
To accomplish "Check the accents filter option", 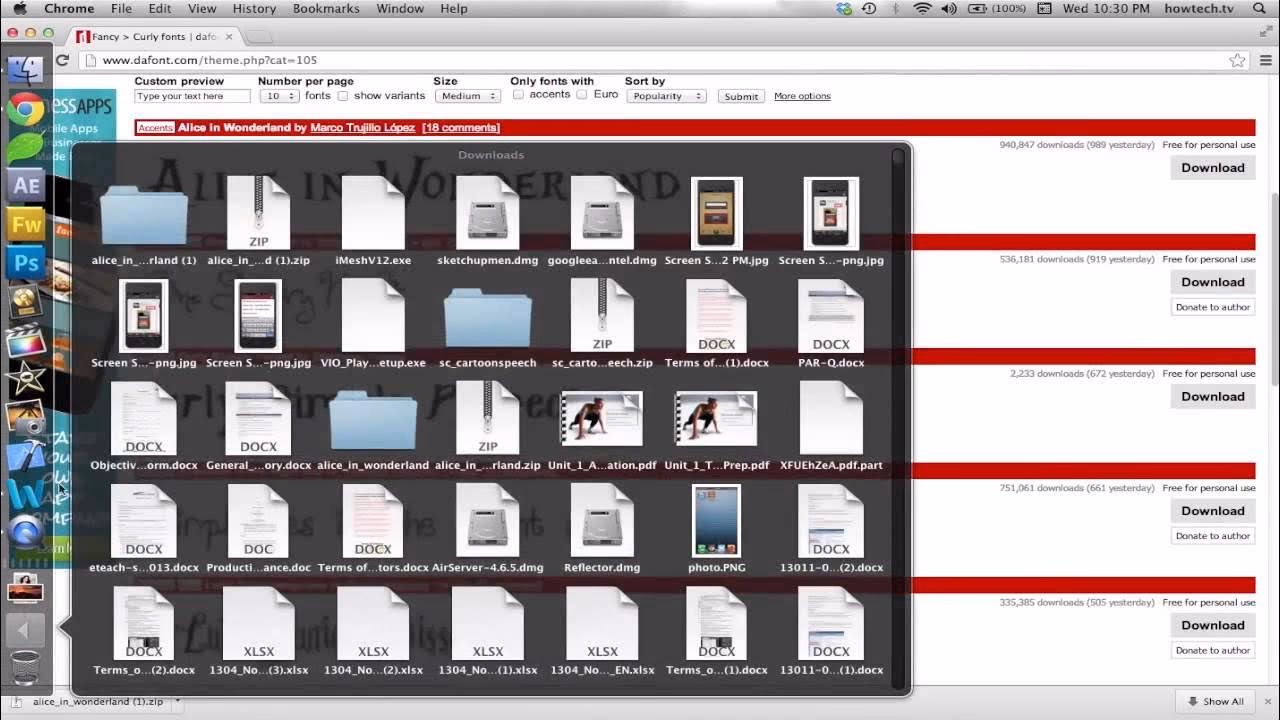I will [520, 95].
